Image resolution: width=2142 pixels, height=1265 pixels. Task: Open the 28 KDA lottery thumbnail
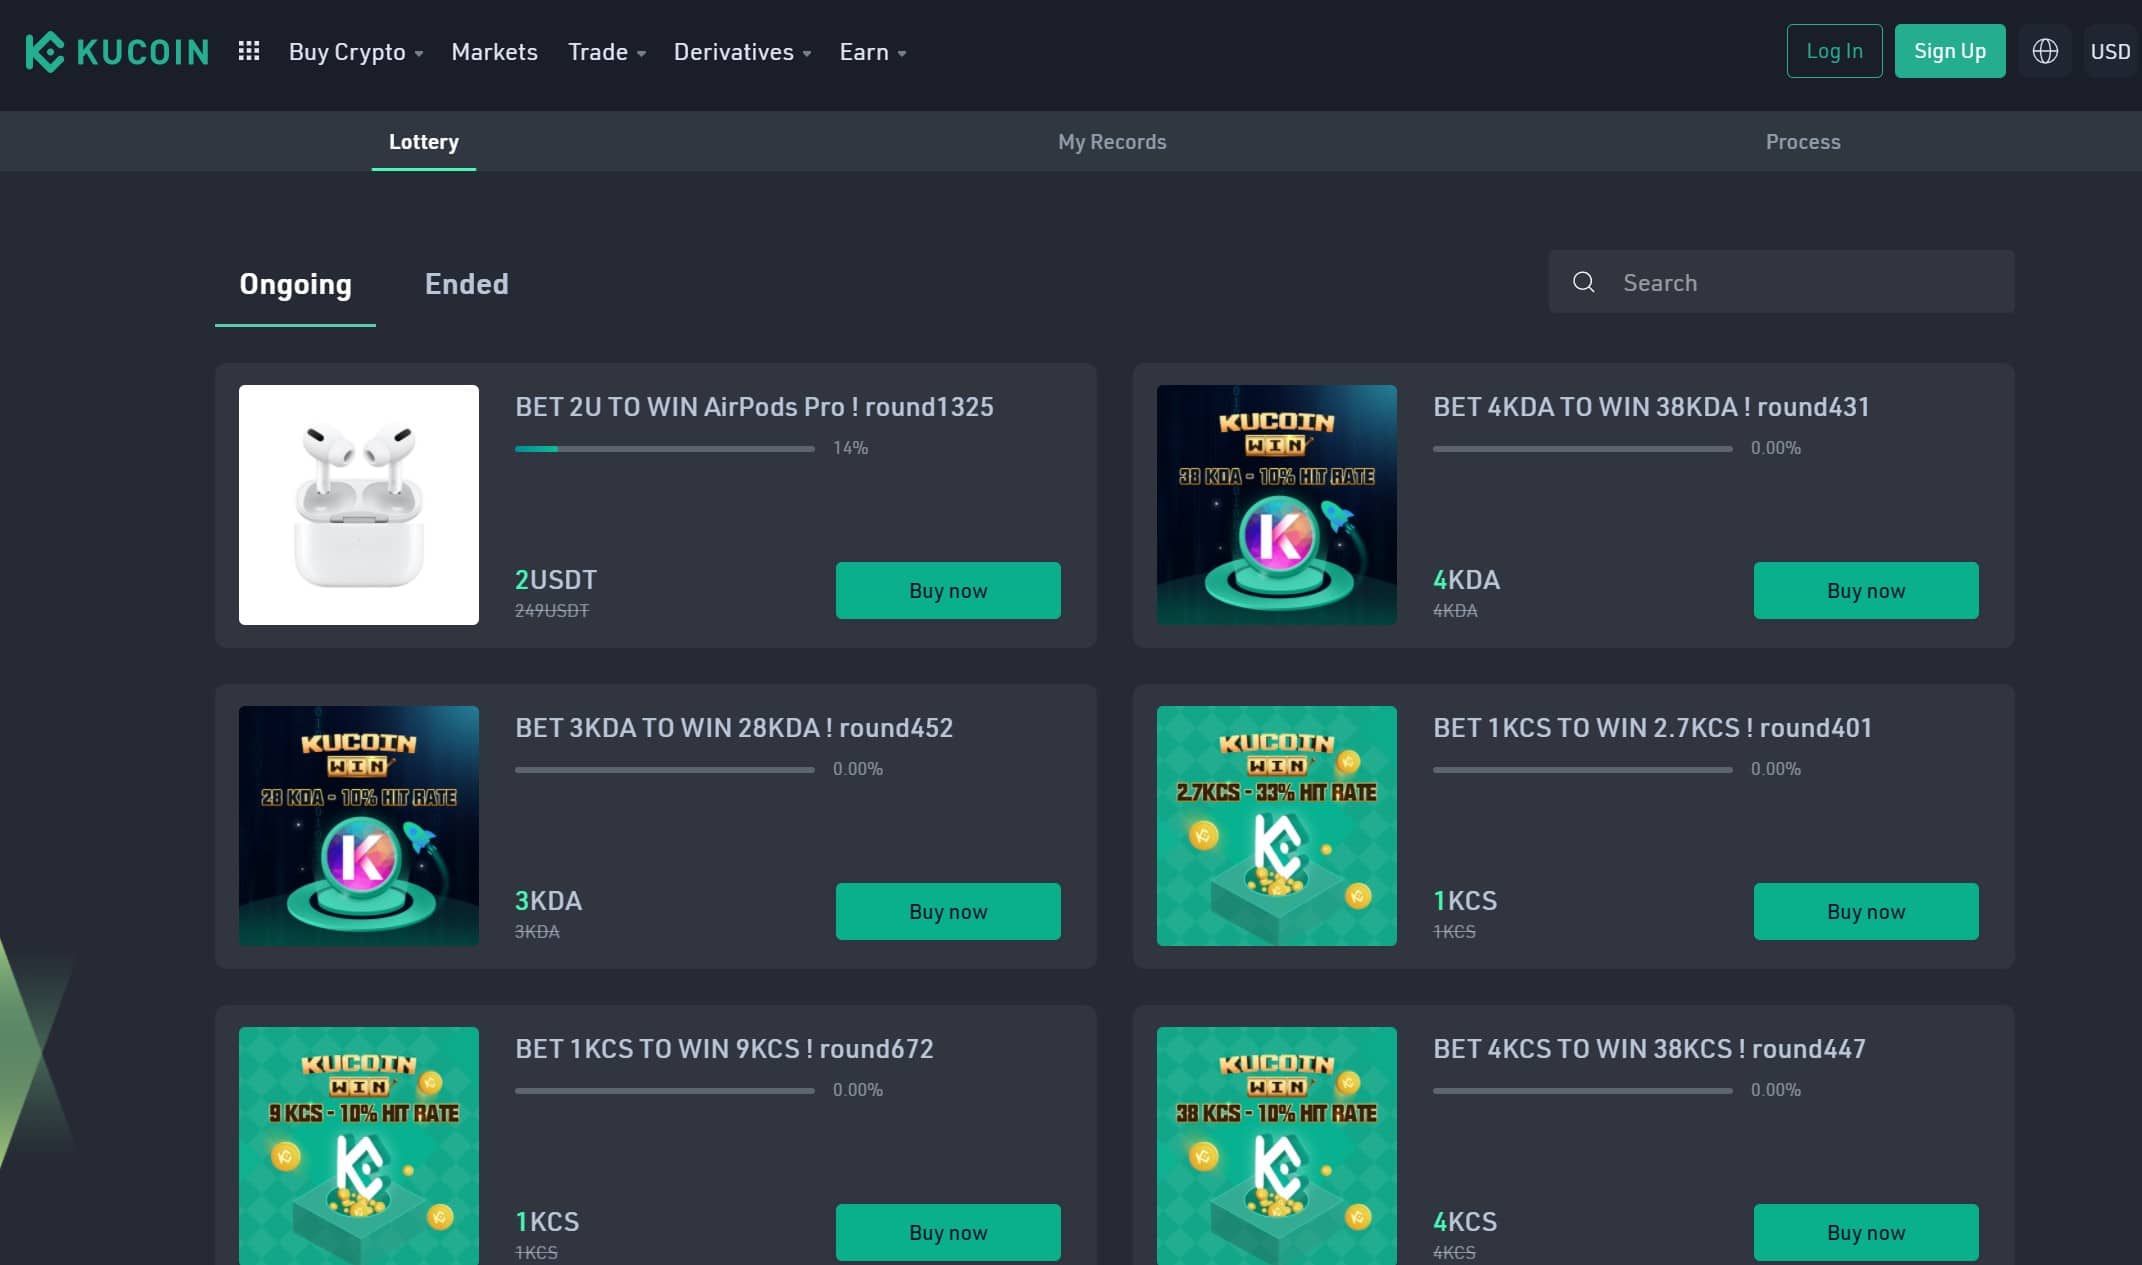point(358,826)
